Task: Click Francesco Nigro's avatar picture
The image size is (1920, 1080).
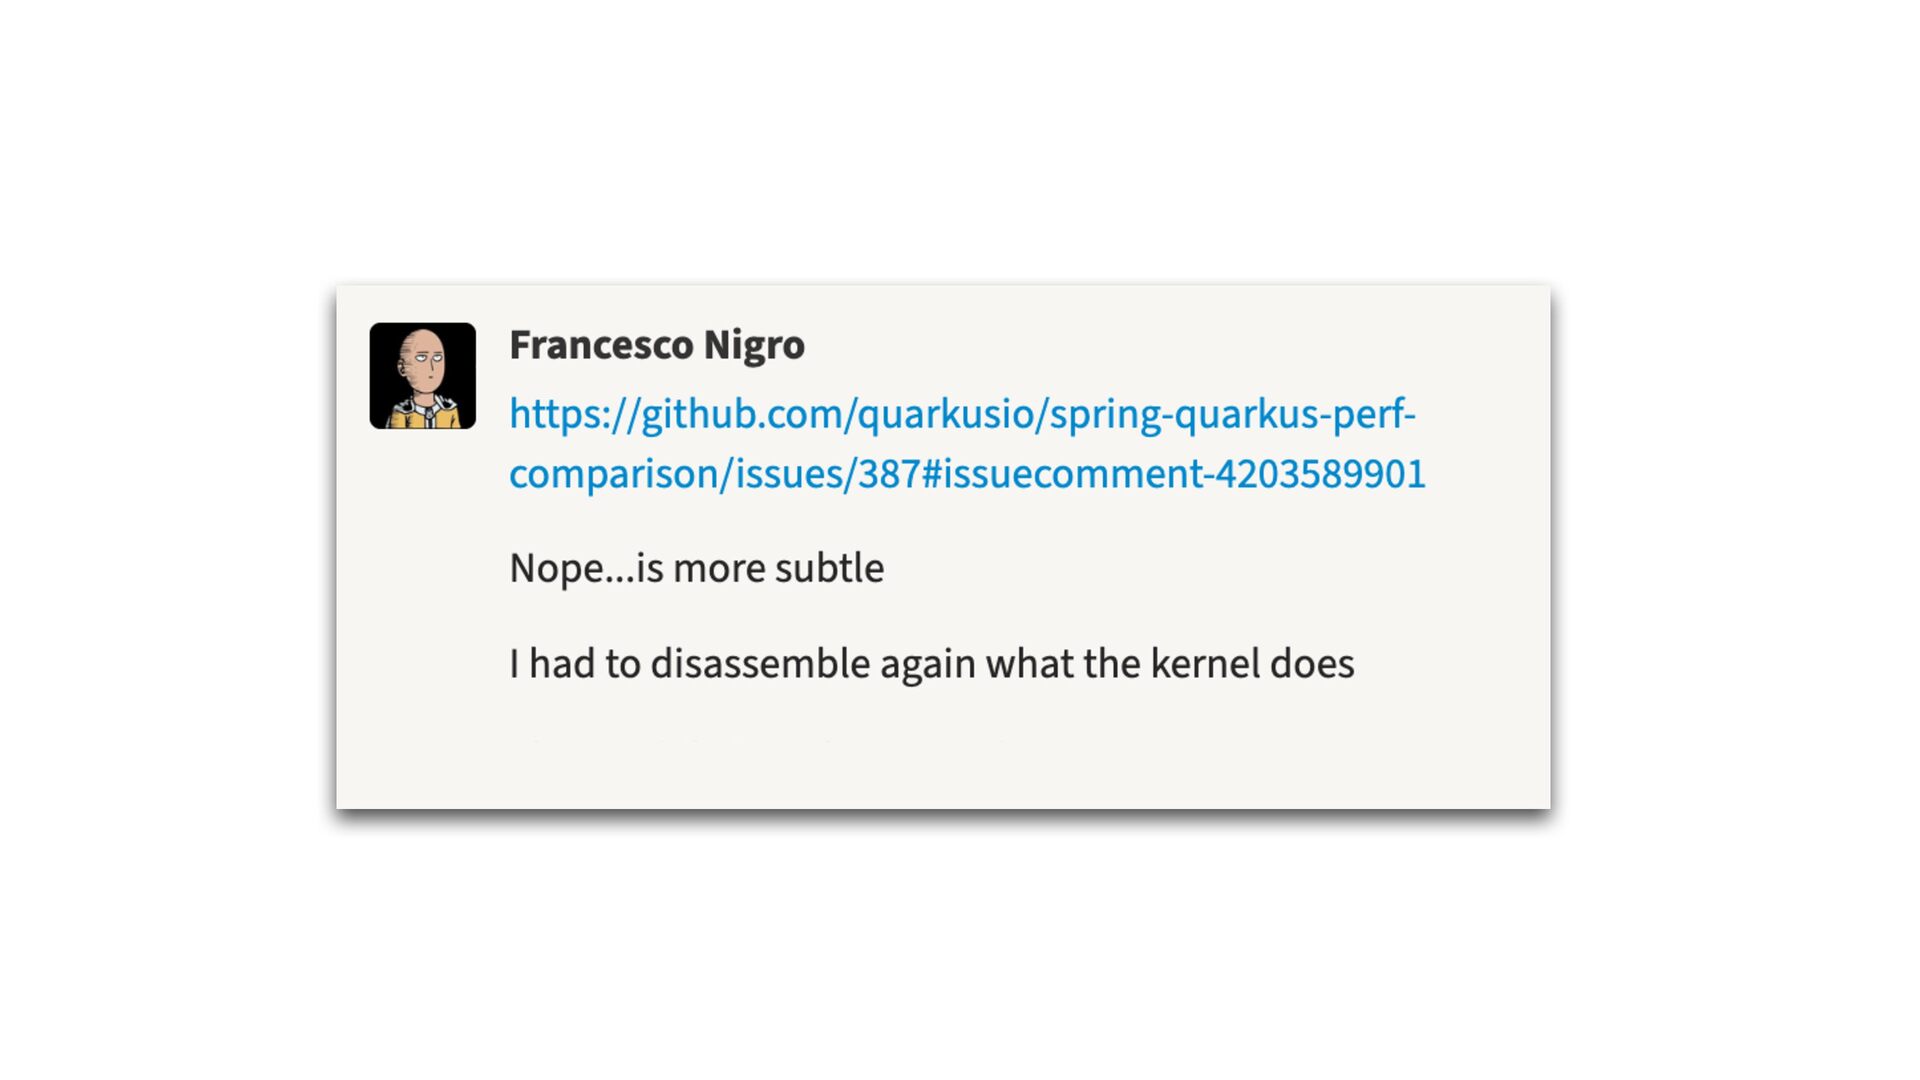Action: pyautogui.click(x=423, y=376)
